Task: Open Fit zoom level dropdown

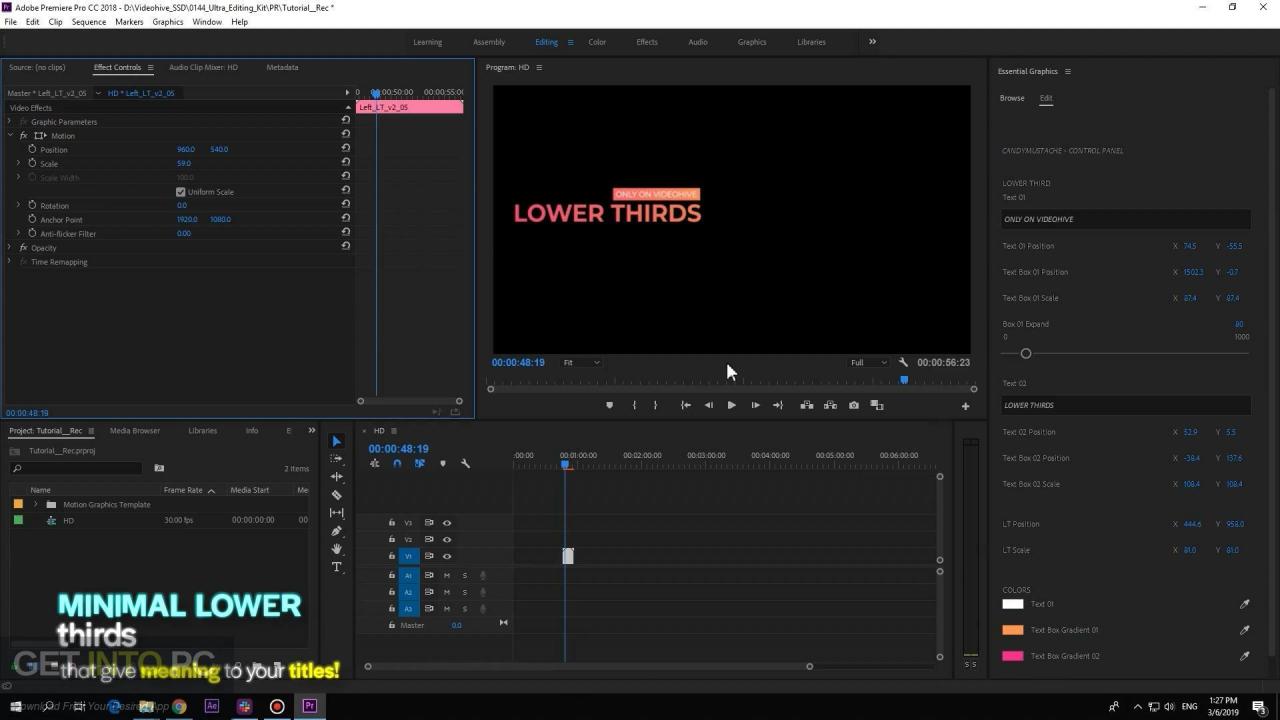Action: click(581, 362)
